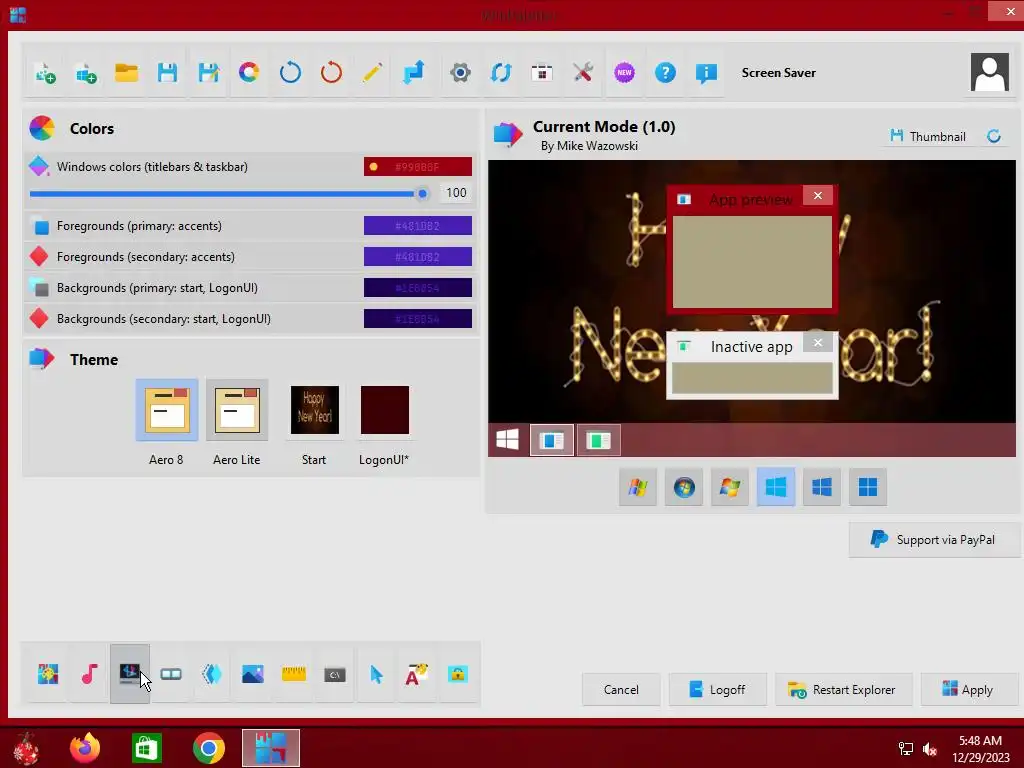
Task: Click the new theme file icon with green plus
Action: click(44, 72)
